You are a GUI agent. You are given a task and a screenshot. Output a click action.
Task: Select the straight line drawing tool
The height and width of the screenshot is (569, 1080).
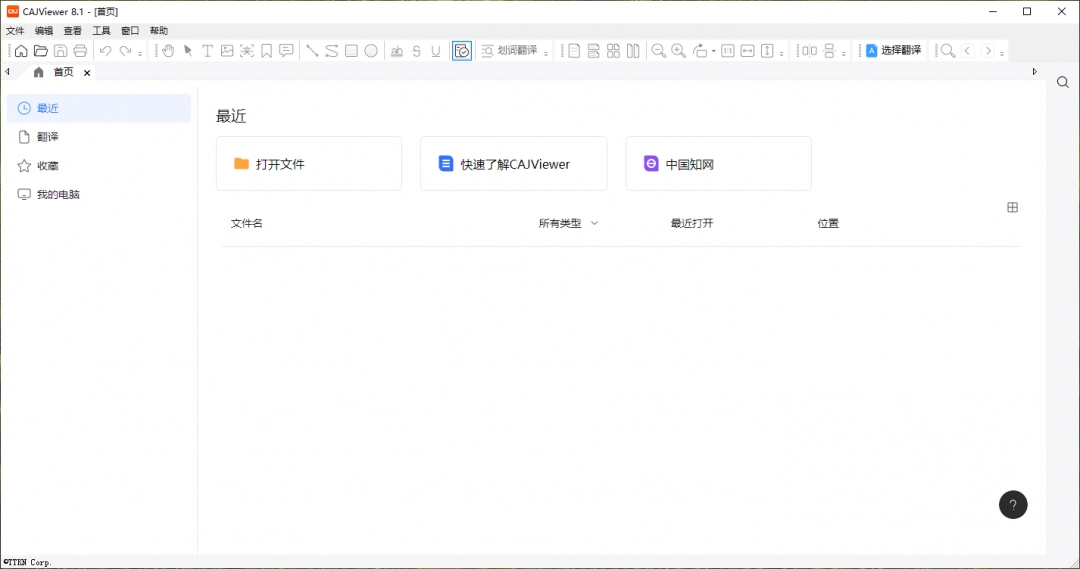click(312, 51)
